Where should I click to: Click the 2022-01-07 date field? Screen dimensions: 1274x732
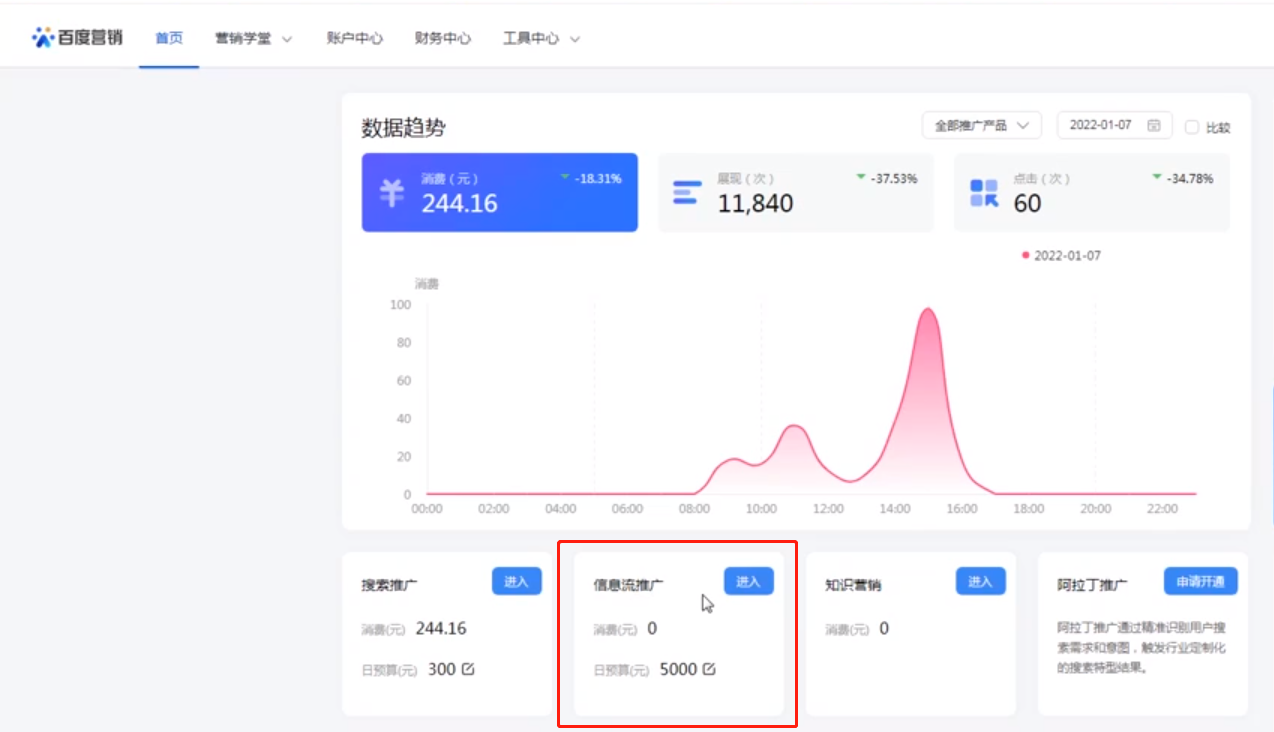[x=1114, y=125]
